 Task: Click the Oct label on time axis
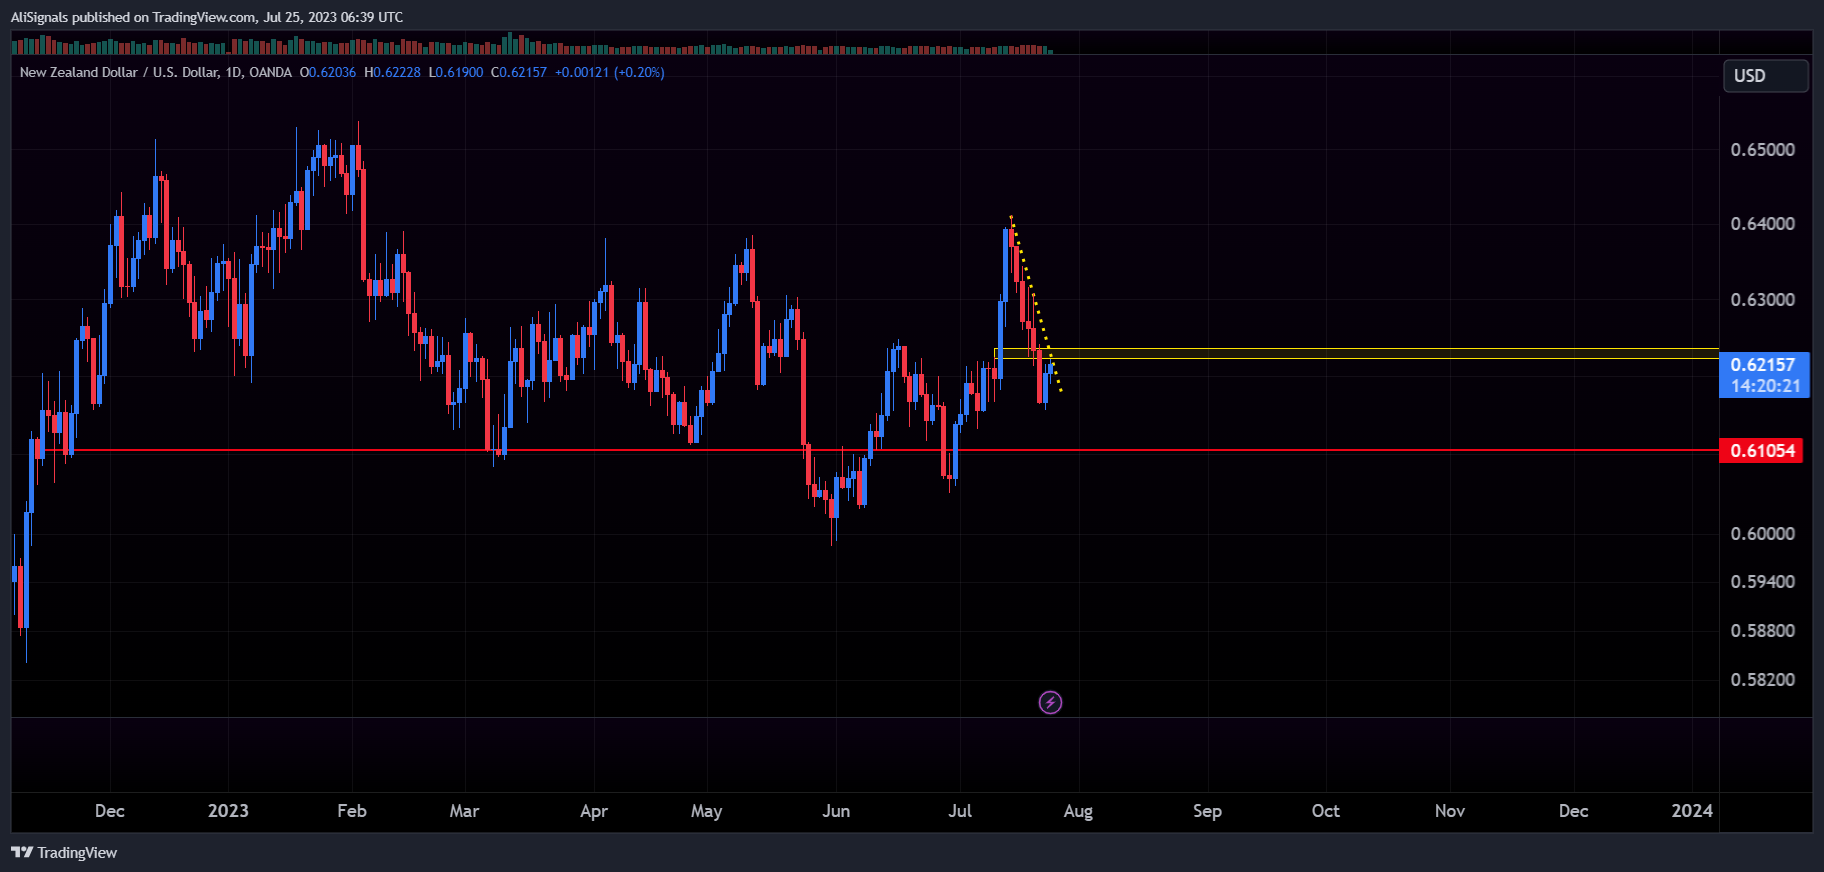click(1326, 811)
